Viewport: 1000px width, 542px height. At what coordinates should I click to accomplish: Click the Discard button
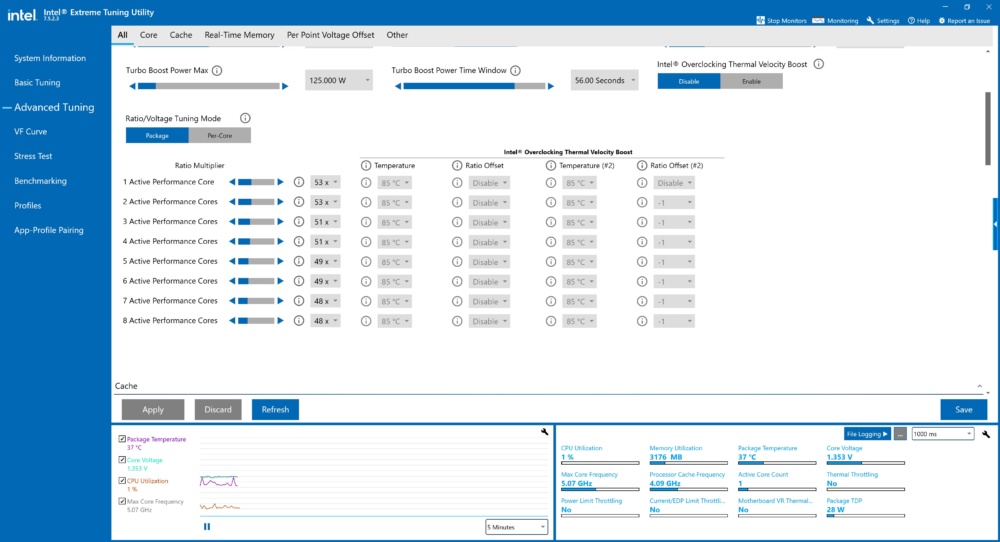(x=218, y=409)
